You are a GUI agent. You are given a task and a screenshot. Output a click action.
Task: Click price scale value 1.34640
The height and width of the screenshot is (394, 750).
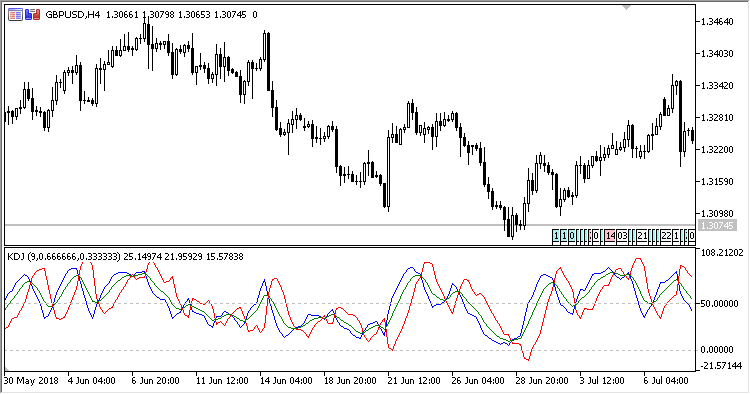pyautogui.click(x=717, y=22)
